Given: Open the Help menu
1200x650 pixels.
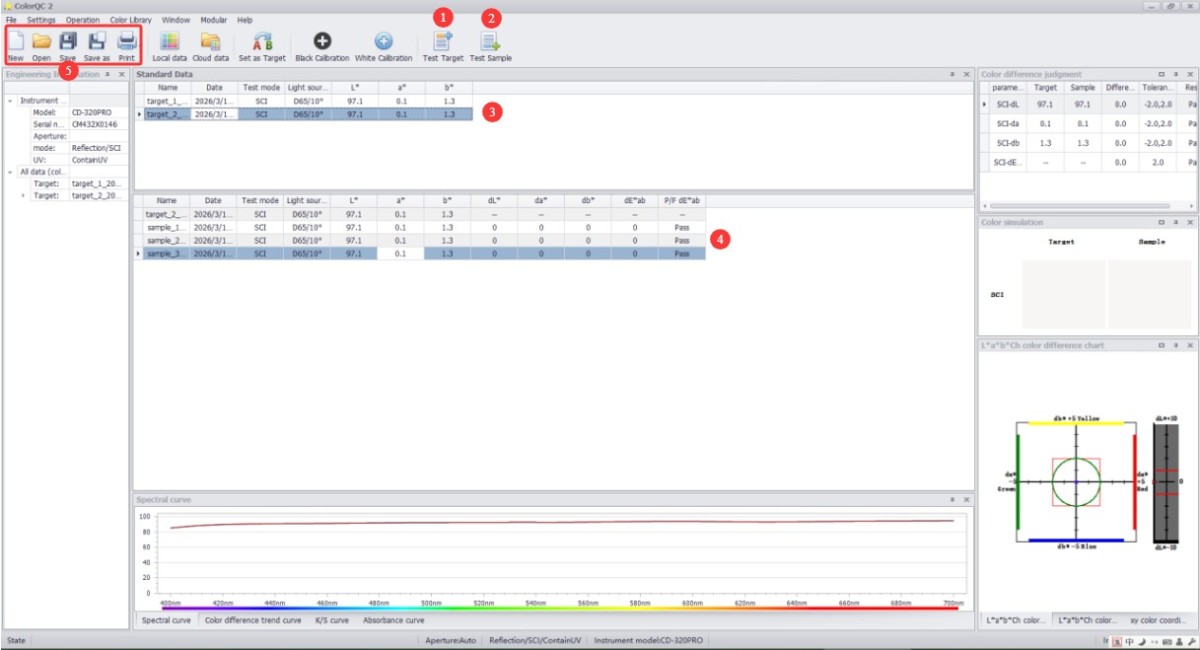Looking at the screenshot, I should point(245,20).
